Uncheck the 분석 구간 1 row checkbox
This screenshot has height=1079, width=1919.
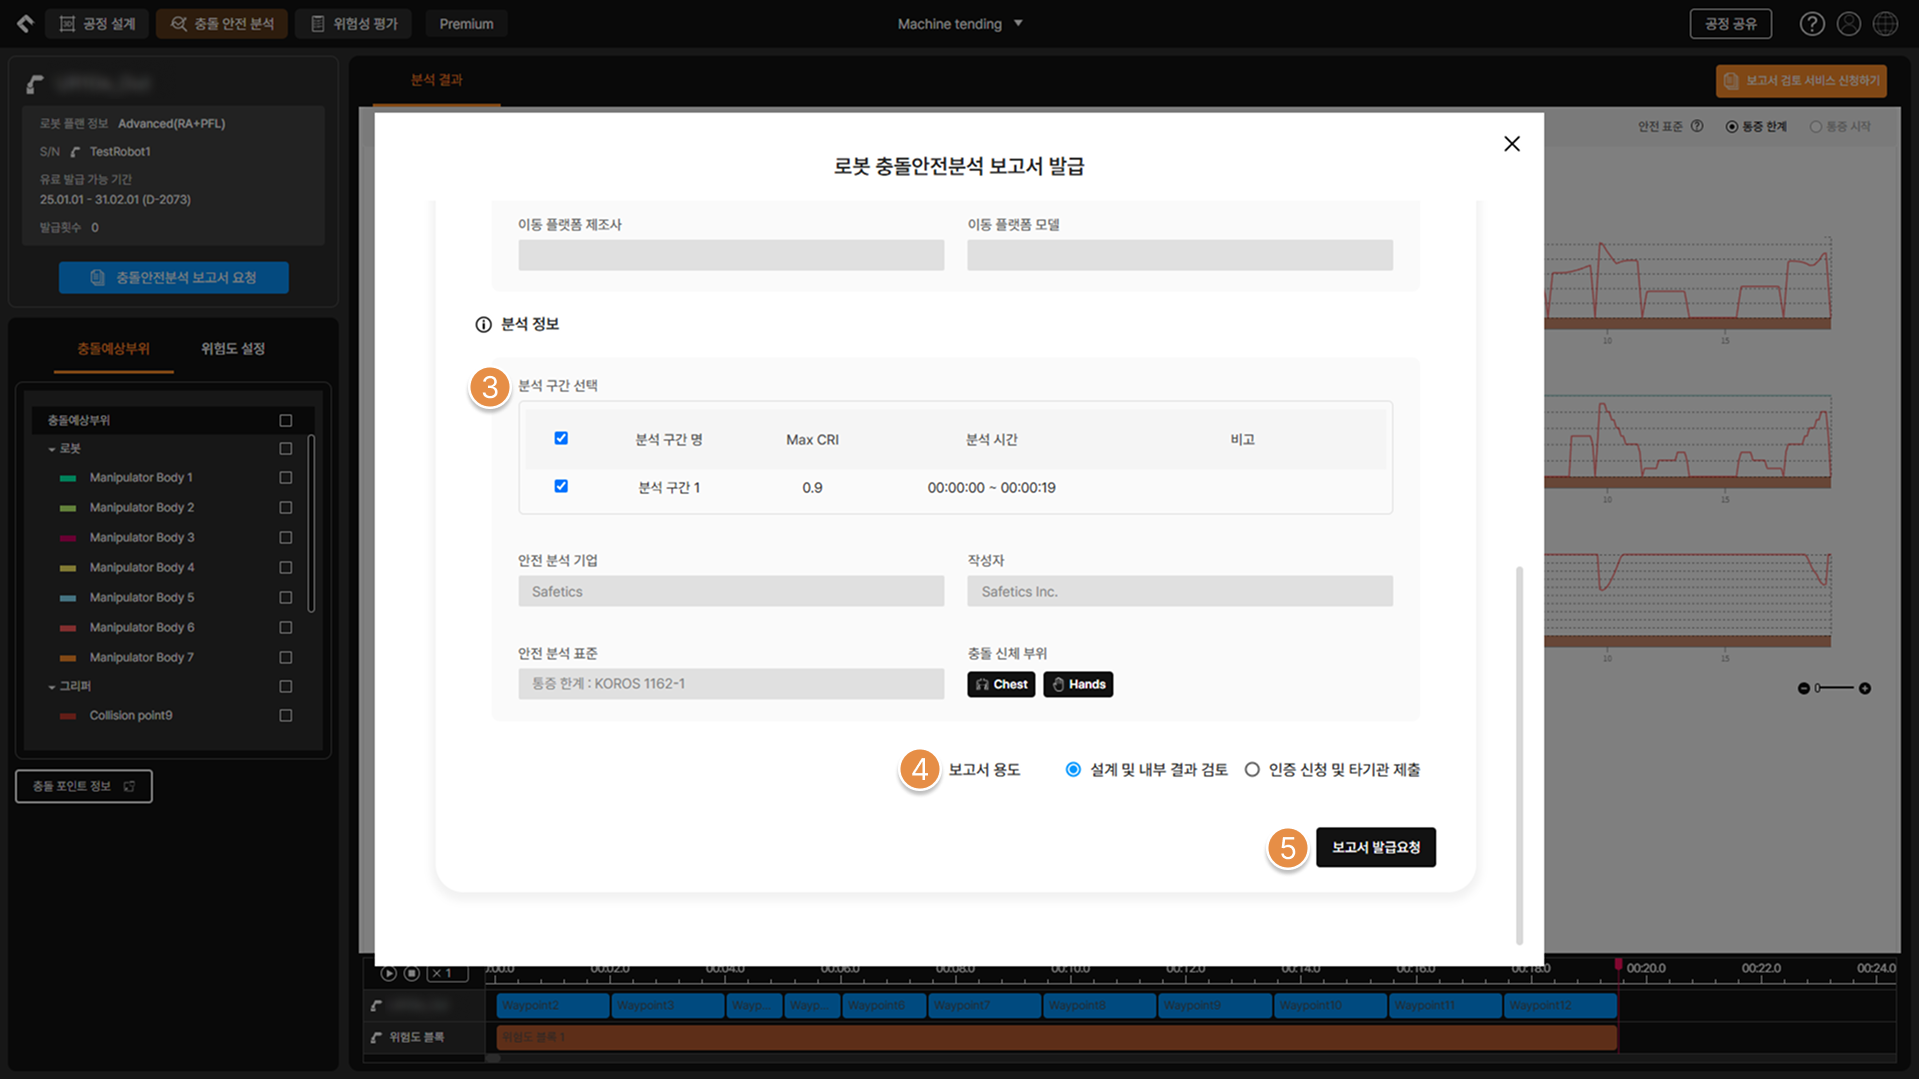(561, 486)
